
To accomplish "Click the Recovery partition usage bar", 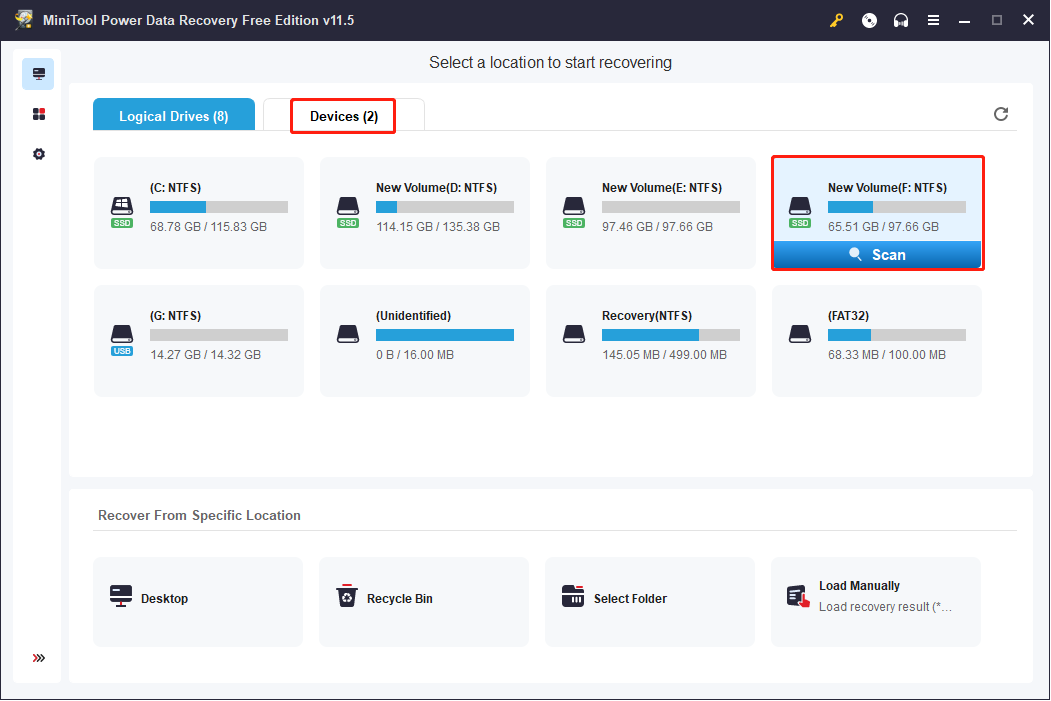I will coord(671,335).
